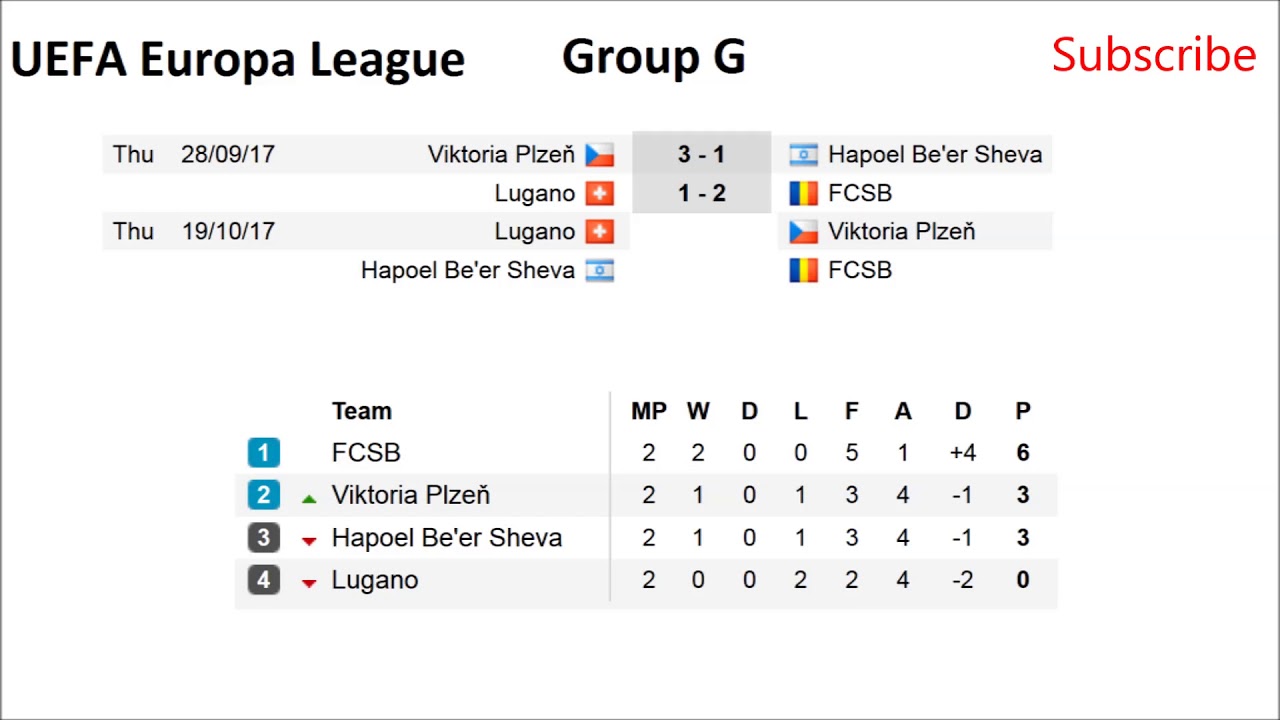Viewport: 1280px width, 720px height.
Task: Click the position 2 badge for Viktoria Plzeň
Action: pyautogui.click(x=264, y=495)
